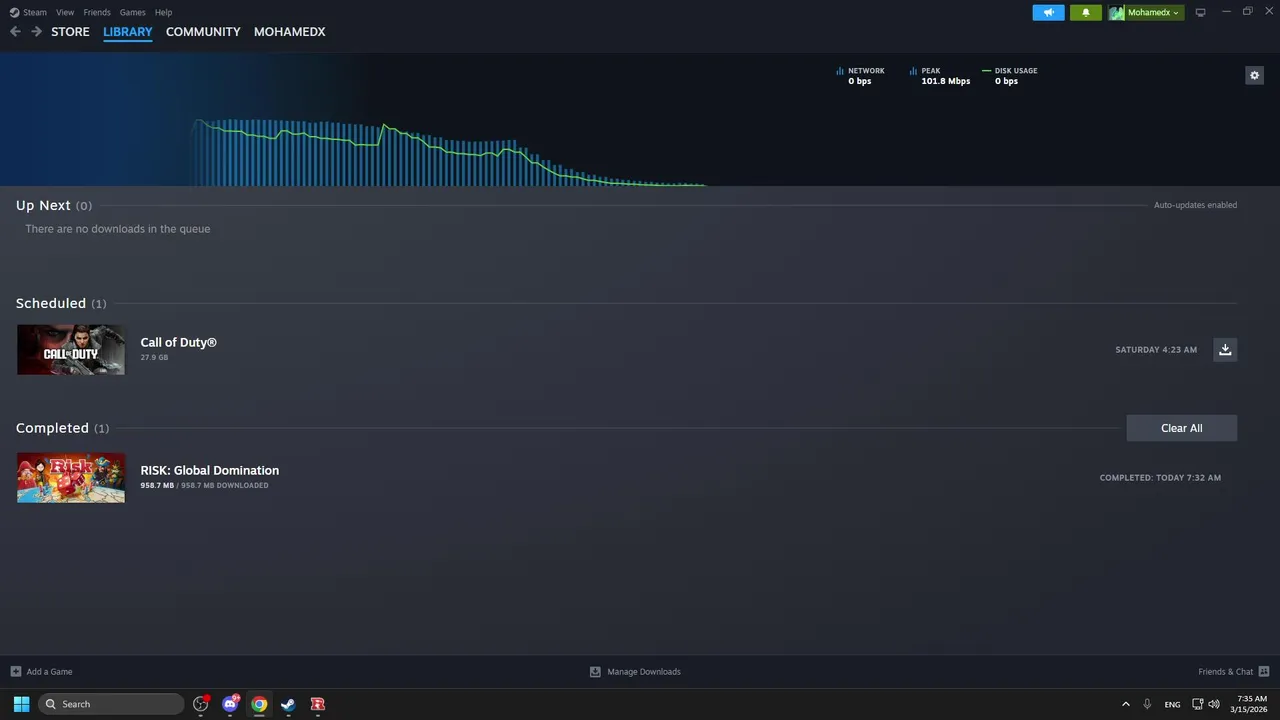Viewport: 1280px width, 720px height.
Task: Open the Friends menu
Action: (x=97, y=12)
